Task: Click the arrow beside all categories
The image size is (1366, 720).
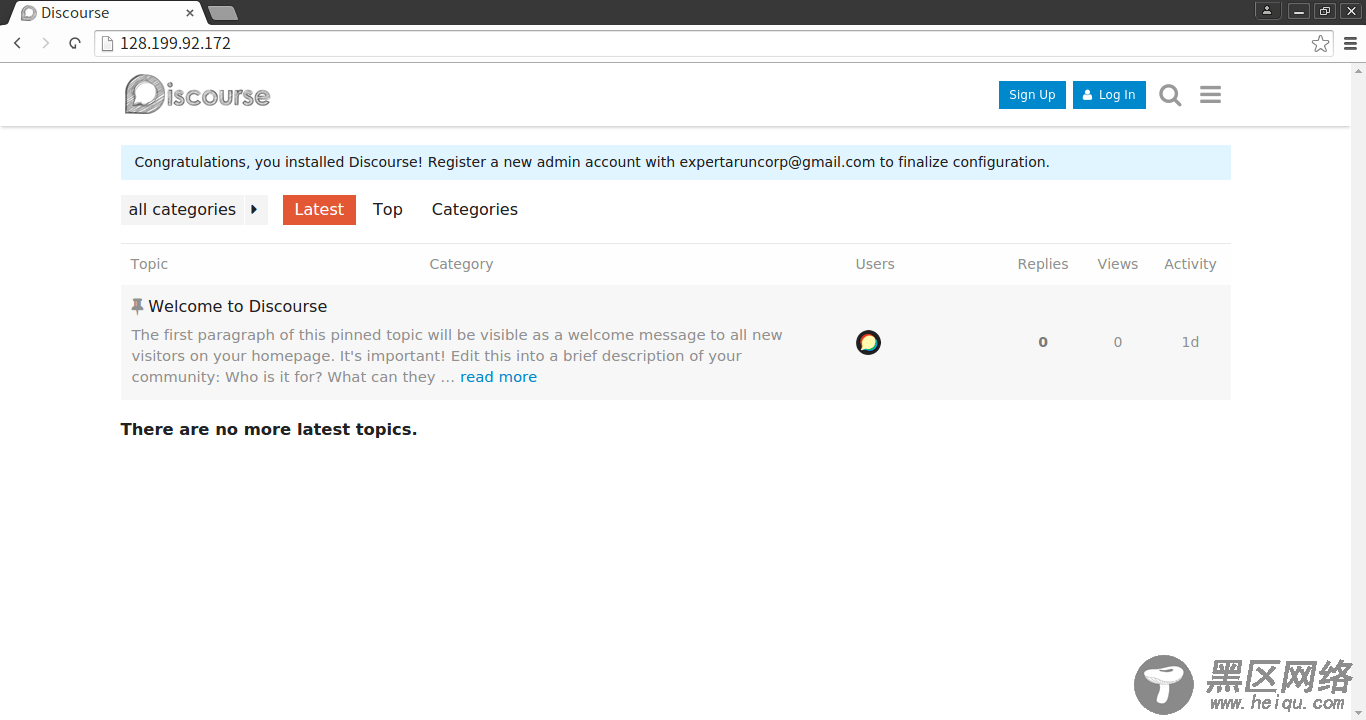Action: click(255, 210)
